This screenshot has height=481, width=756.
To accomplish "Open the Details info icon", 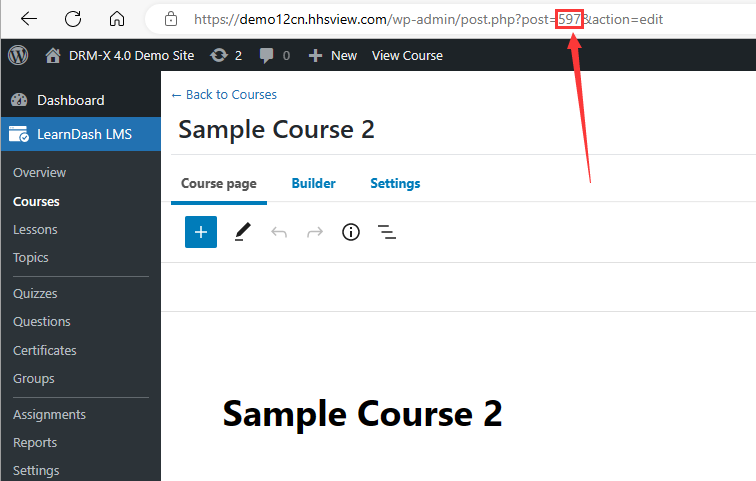I will coord(351,232).
